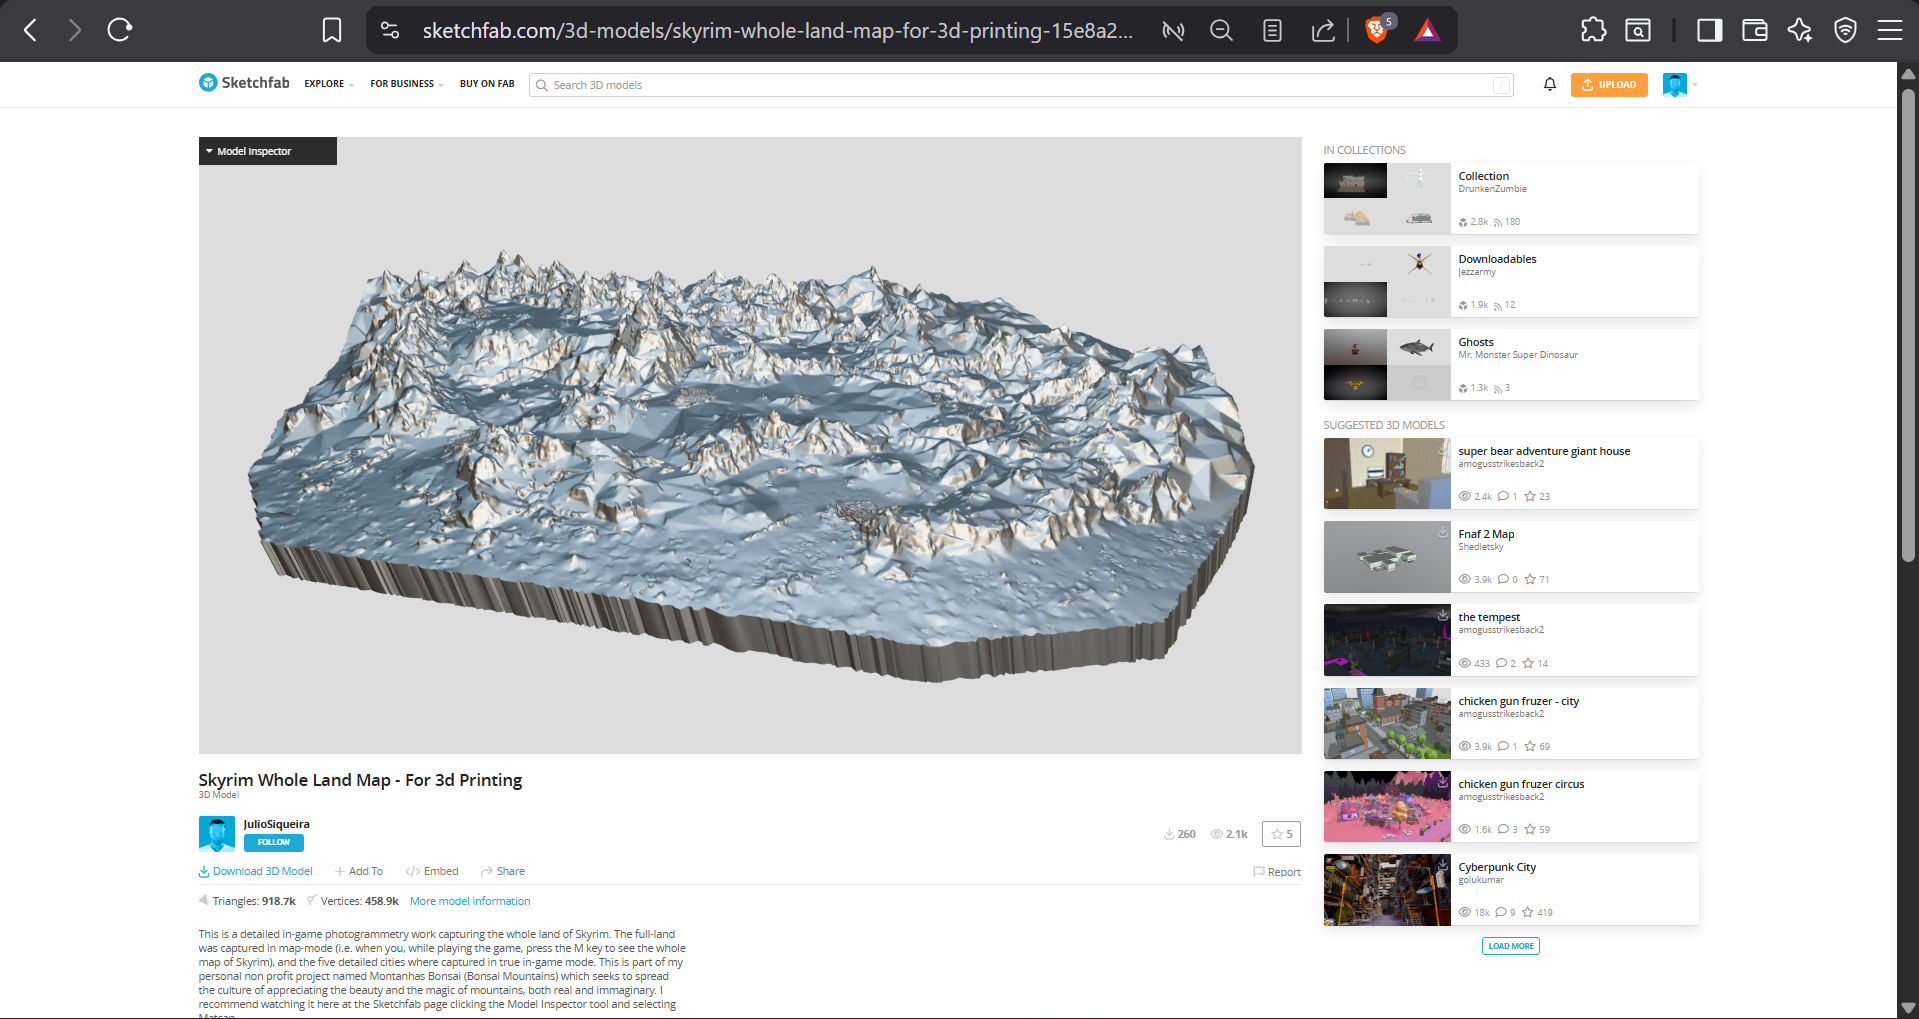Open Fnaf 2 Map model title

[1486, 534]
